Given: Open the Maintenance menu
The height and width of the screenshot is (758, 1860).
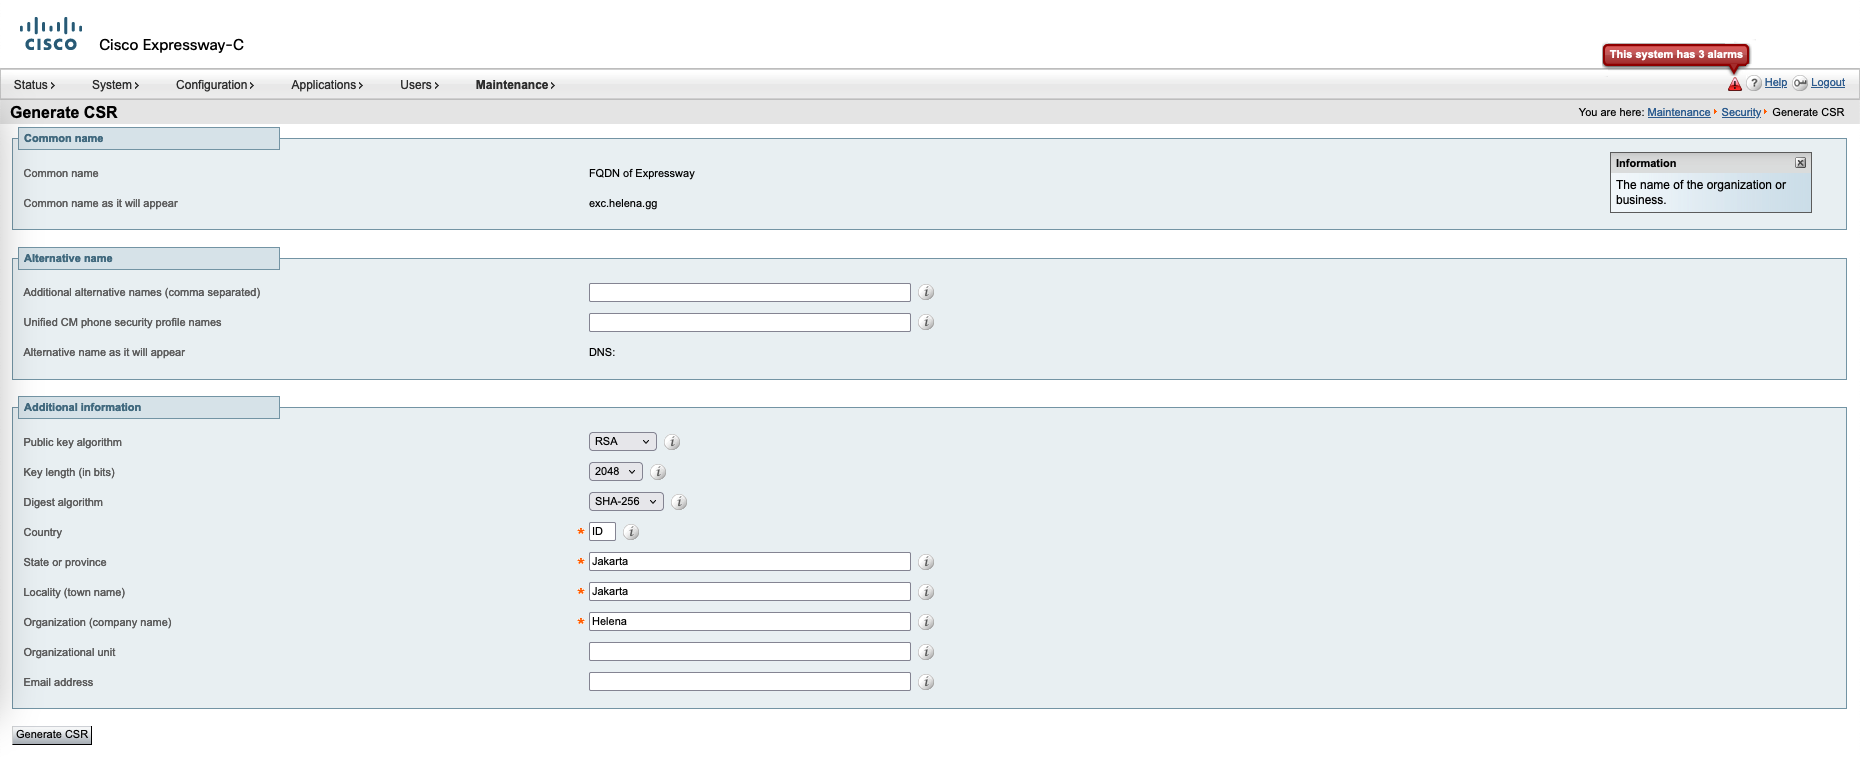Looking at the screenshot, I should [x=514, y=85].
